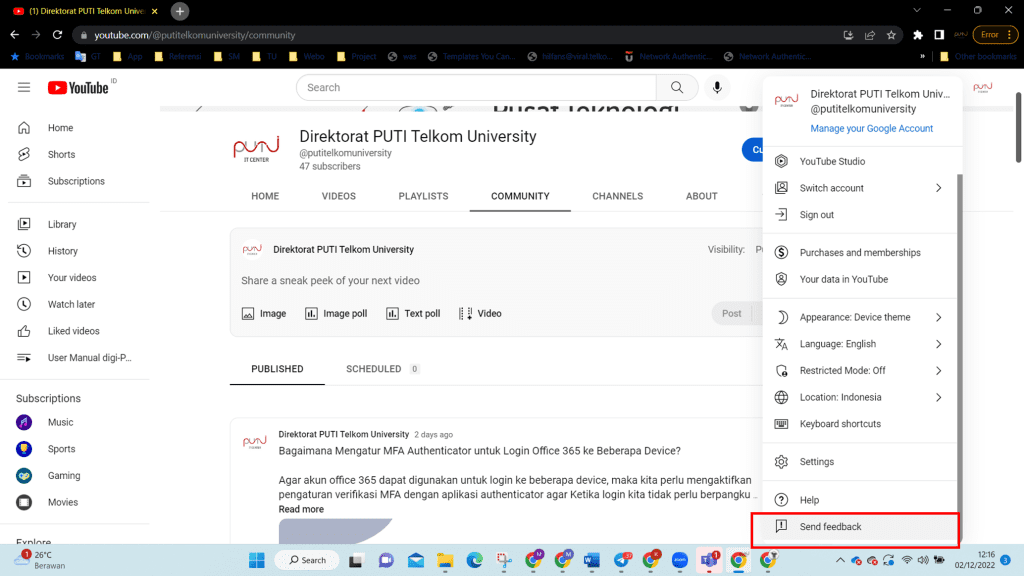The image size is (1024, 576).
Task: Open Subscriptions in the sidebar
Action: [78, 182]
